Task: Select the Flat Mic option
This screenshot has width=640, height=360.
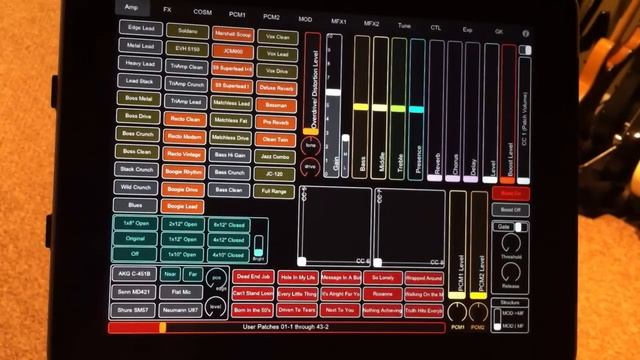Action: click(x=181, y=292)
